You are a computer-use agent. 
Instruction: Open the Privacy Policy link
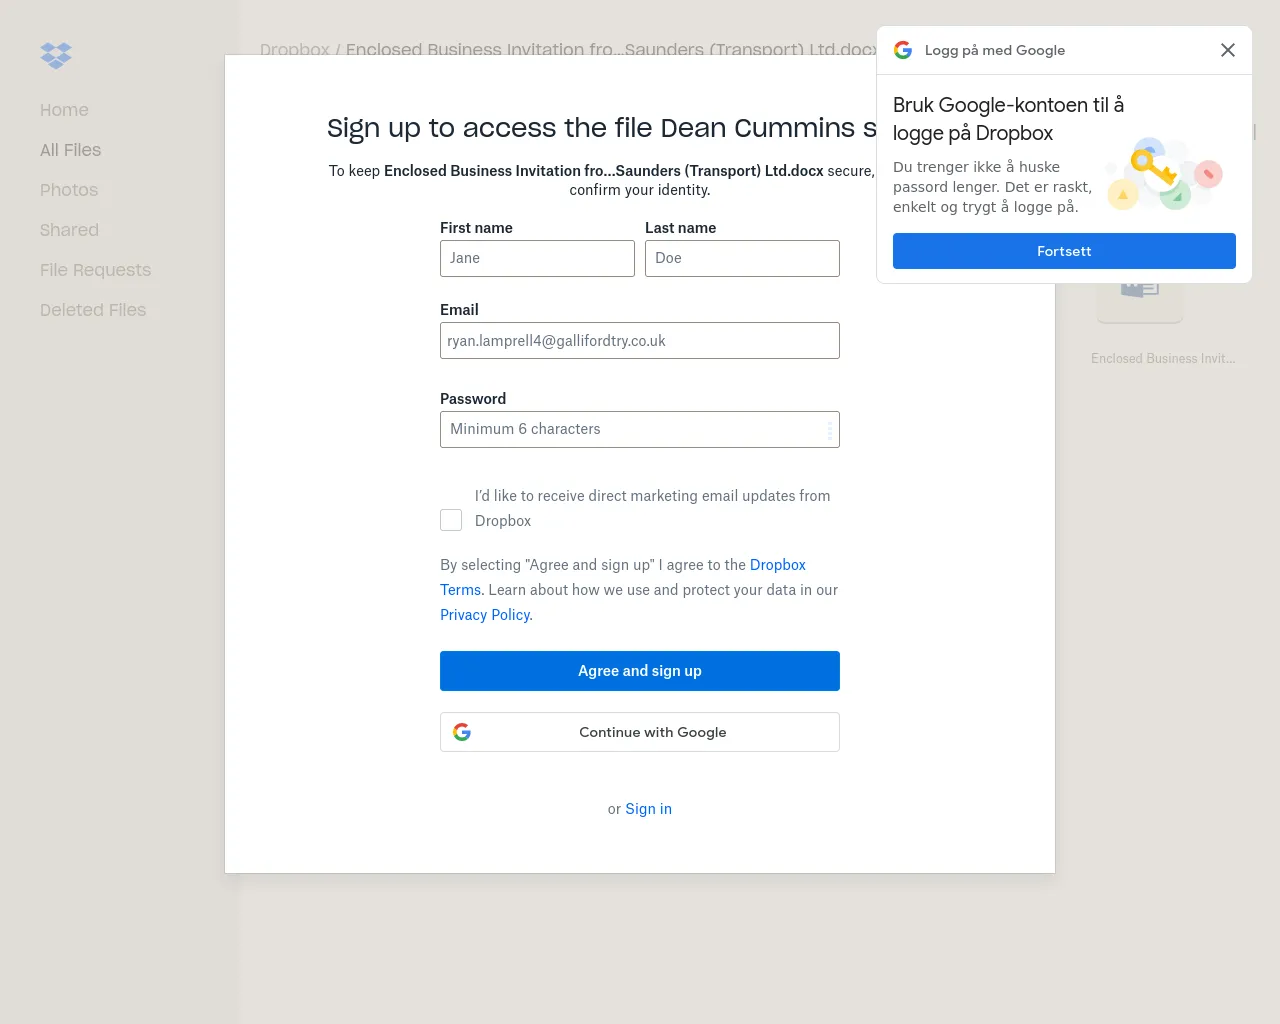pos(485,615)
